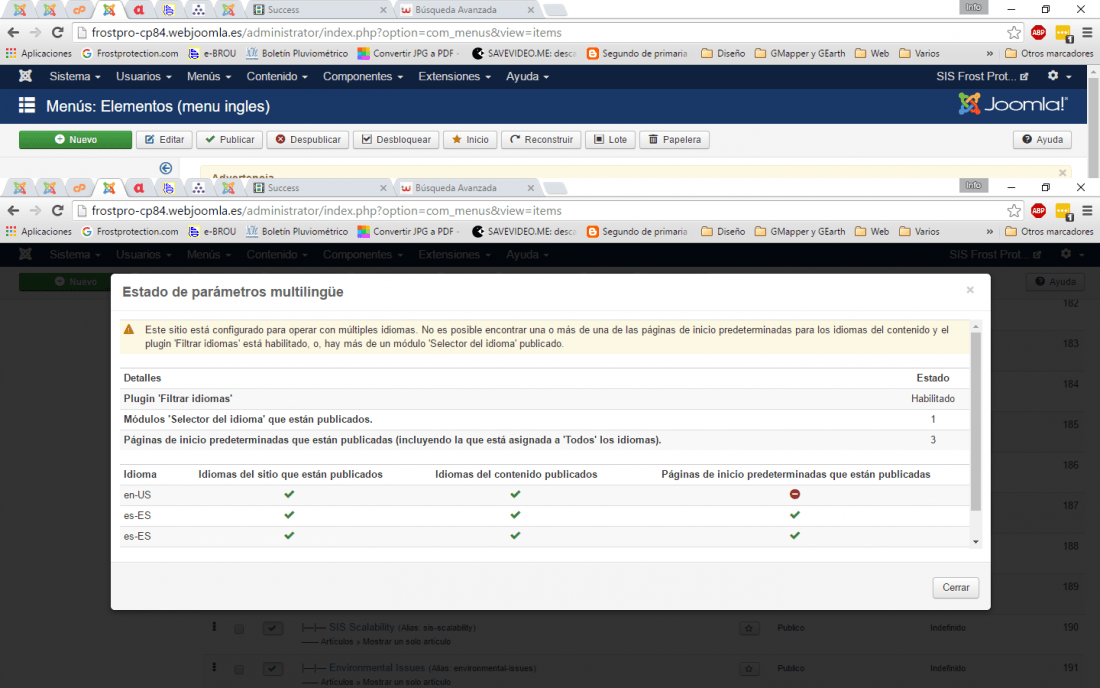Click the Joomla! logo in the header
Screen dimensions: 1100x688
click(x=1013, y=104)
